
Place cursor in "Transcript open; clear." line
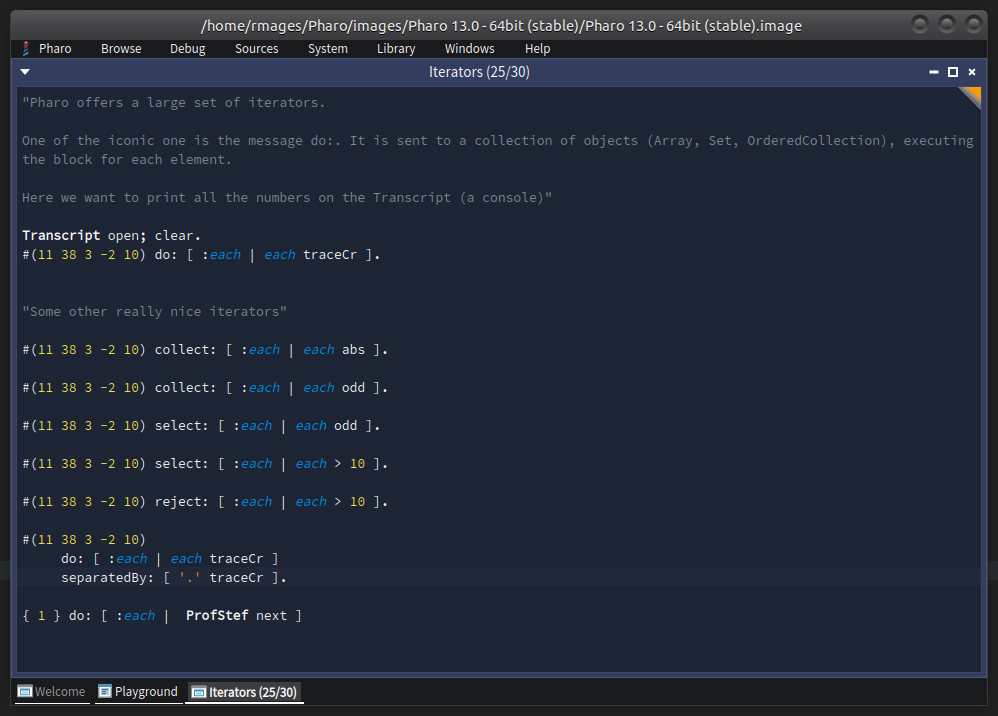pos(111,235)
